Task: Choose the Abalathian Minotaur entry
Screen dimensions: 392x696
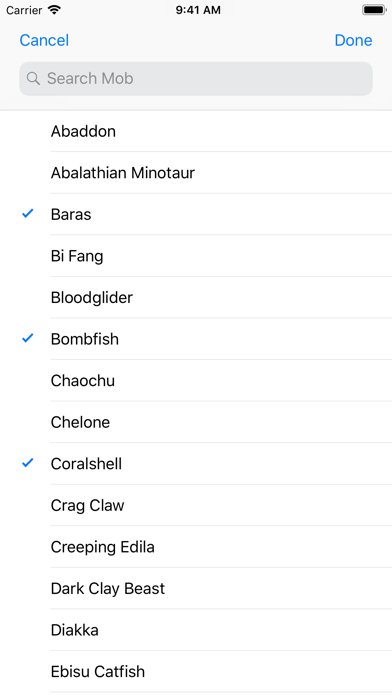Action: (x=196, y=173)
